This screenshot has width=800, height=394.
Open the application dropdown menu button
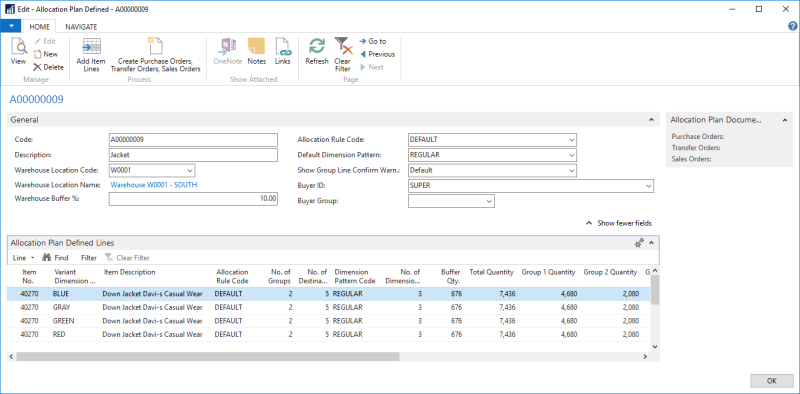coord(11,27)
